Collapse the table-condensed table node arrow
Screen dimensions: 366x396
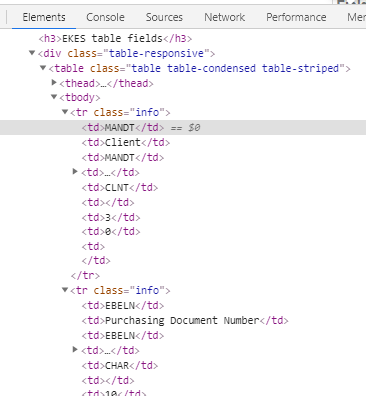[x=43, y=68]
